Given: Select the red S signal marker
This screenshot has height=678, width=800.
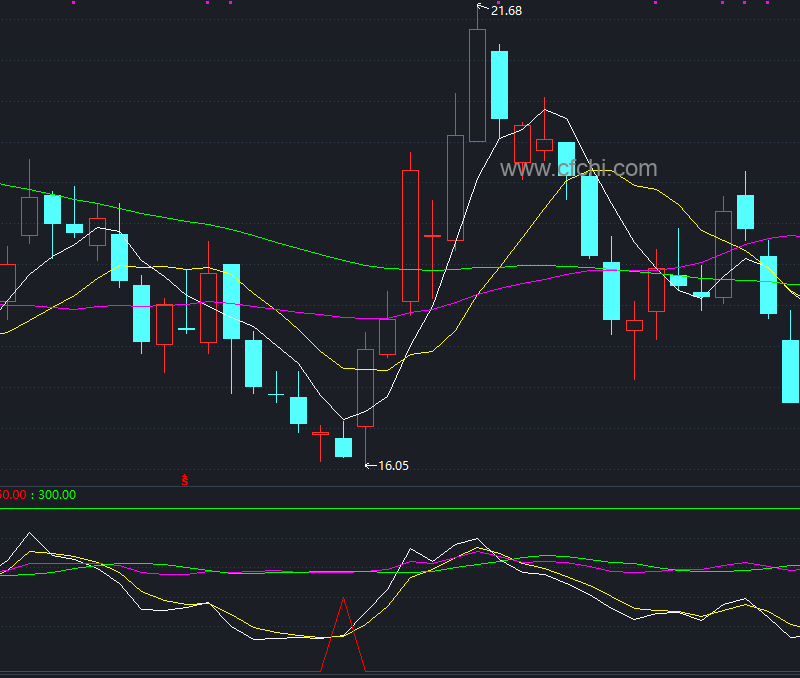Looking at the screenshot, I should (x=185, y=480).
